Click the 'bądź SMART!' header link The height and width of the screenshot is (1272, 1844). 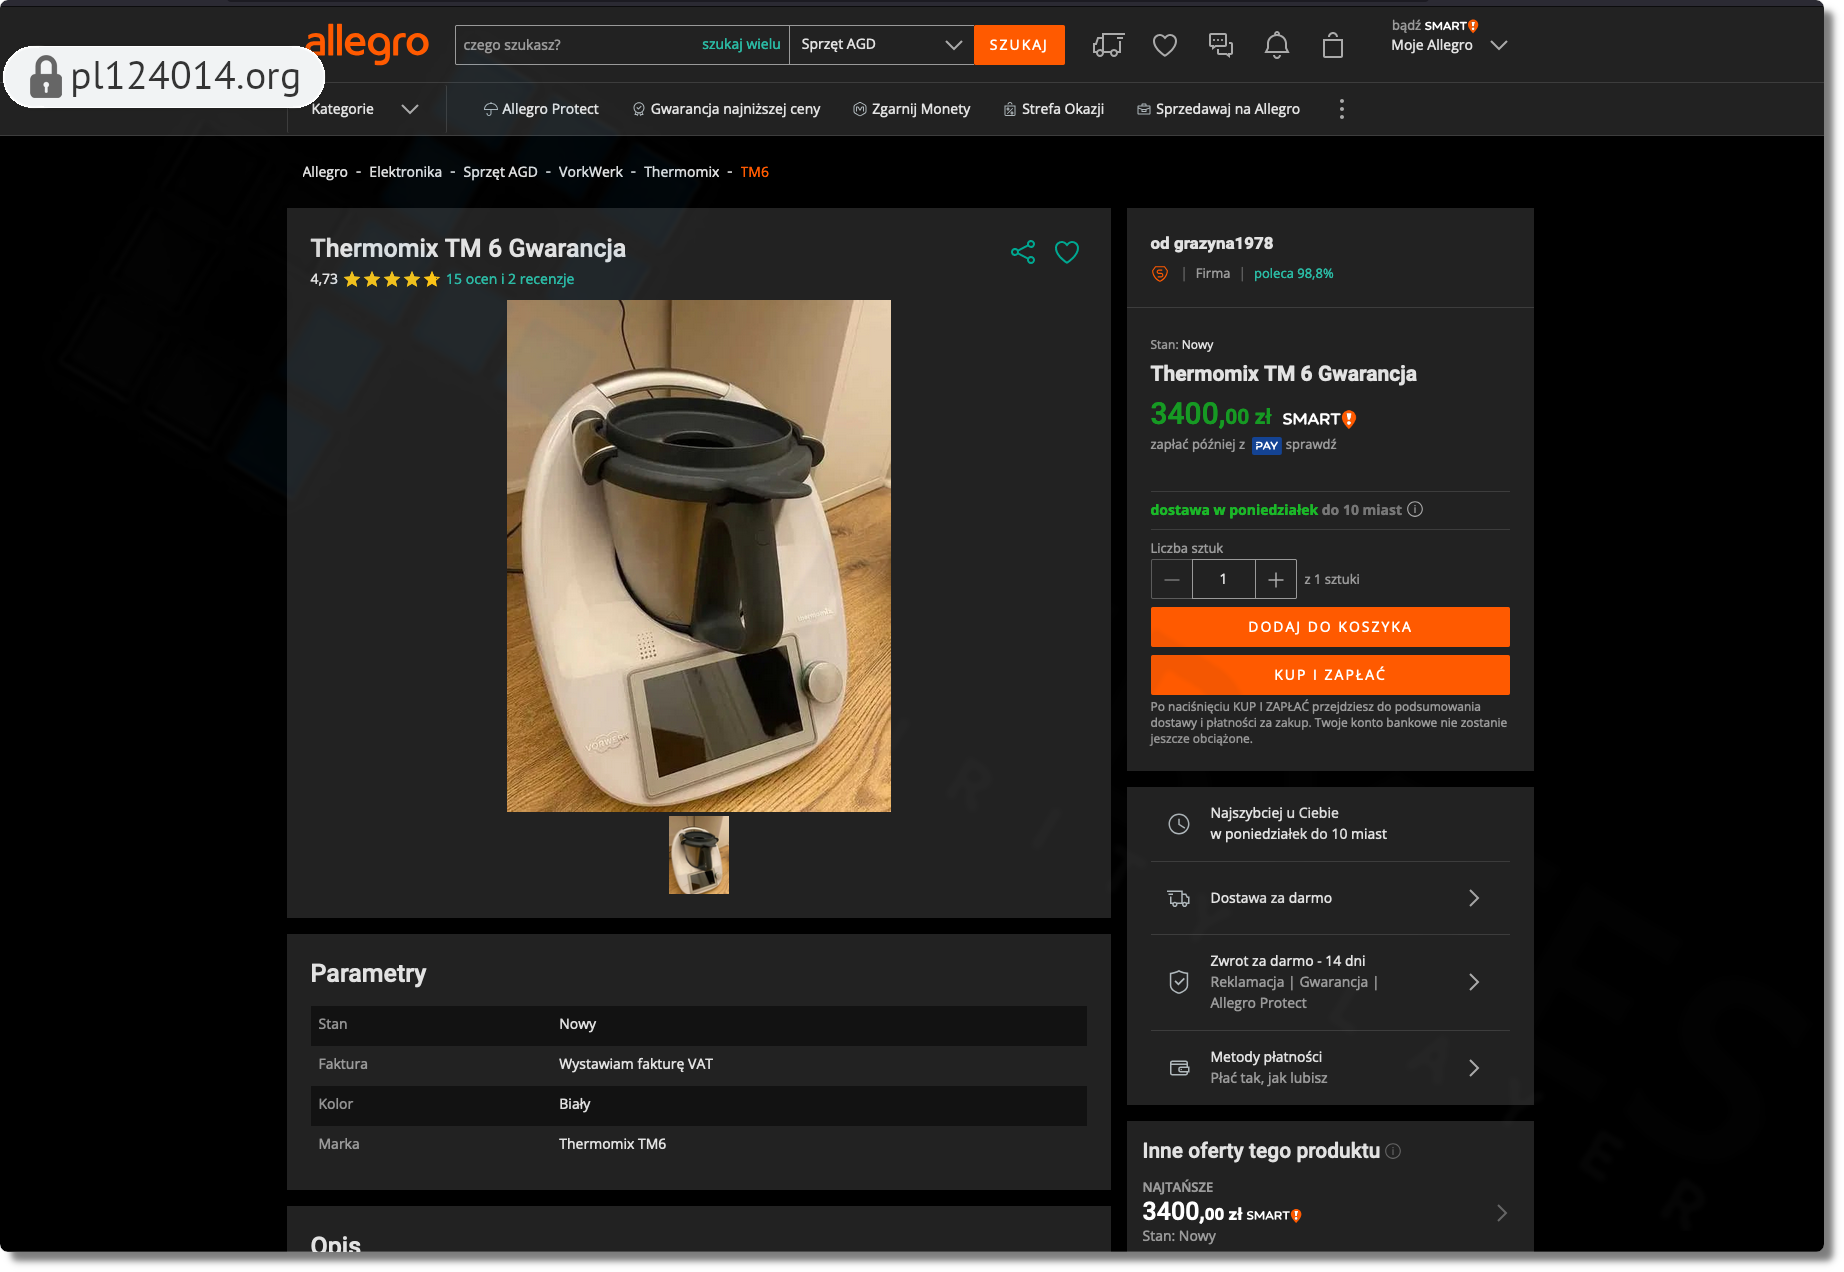[x=1435, y=25]
